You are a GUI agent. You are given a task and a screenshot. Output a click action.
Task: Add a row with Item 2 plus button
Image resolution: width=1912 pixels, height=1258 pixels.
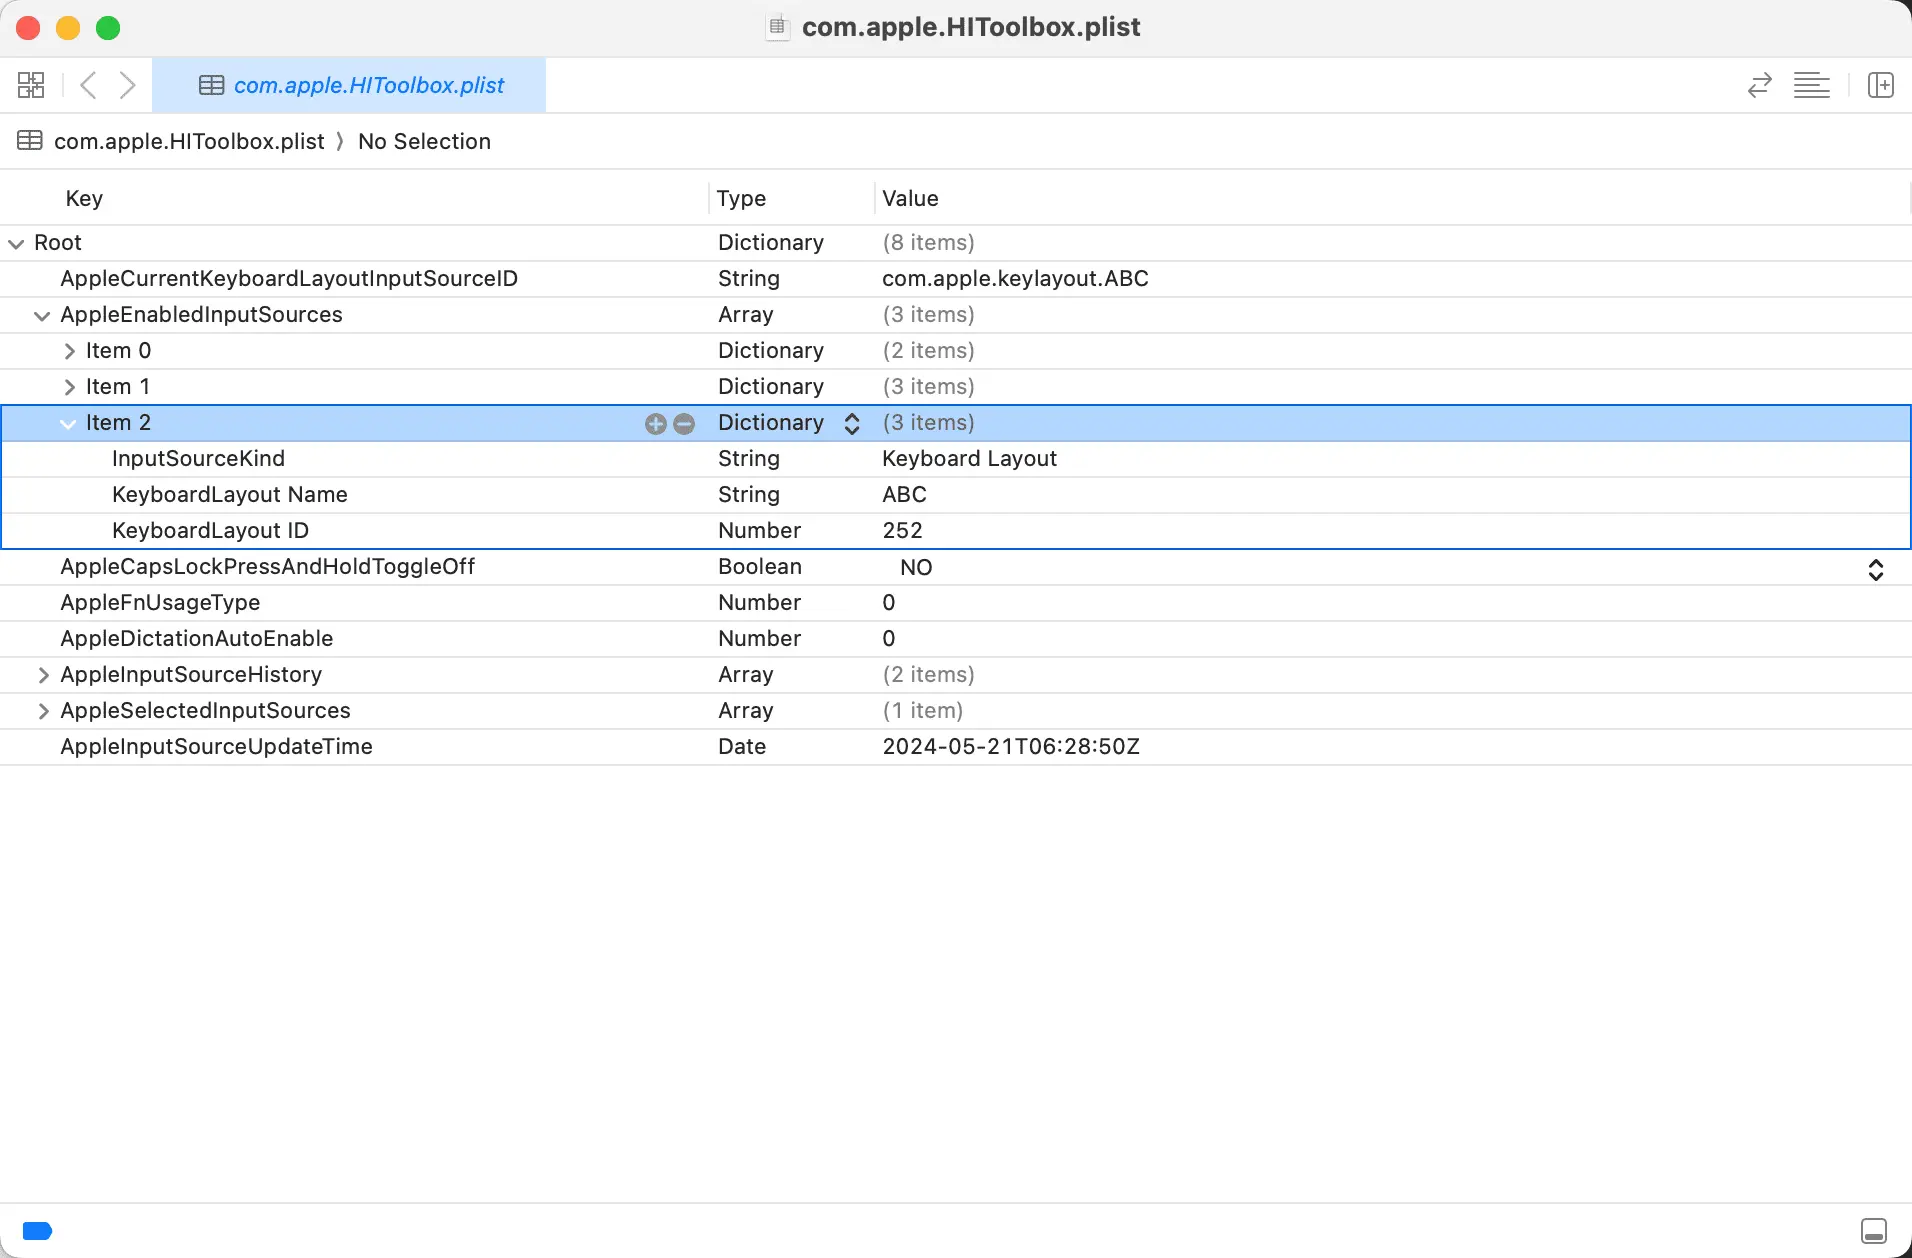656,424
